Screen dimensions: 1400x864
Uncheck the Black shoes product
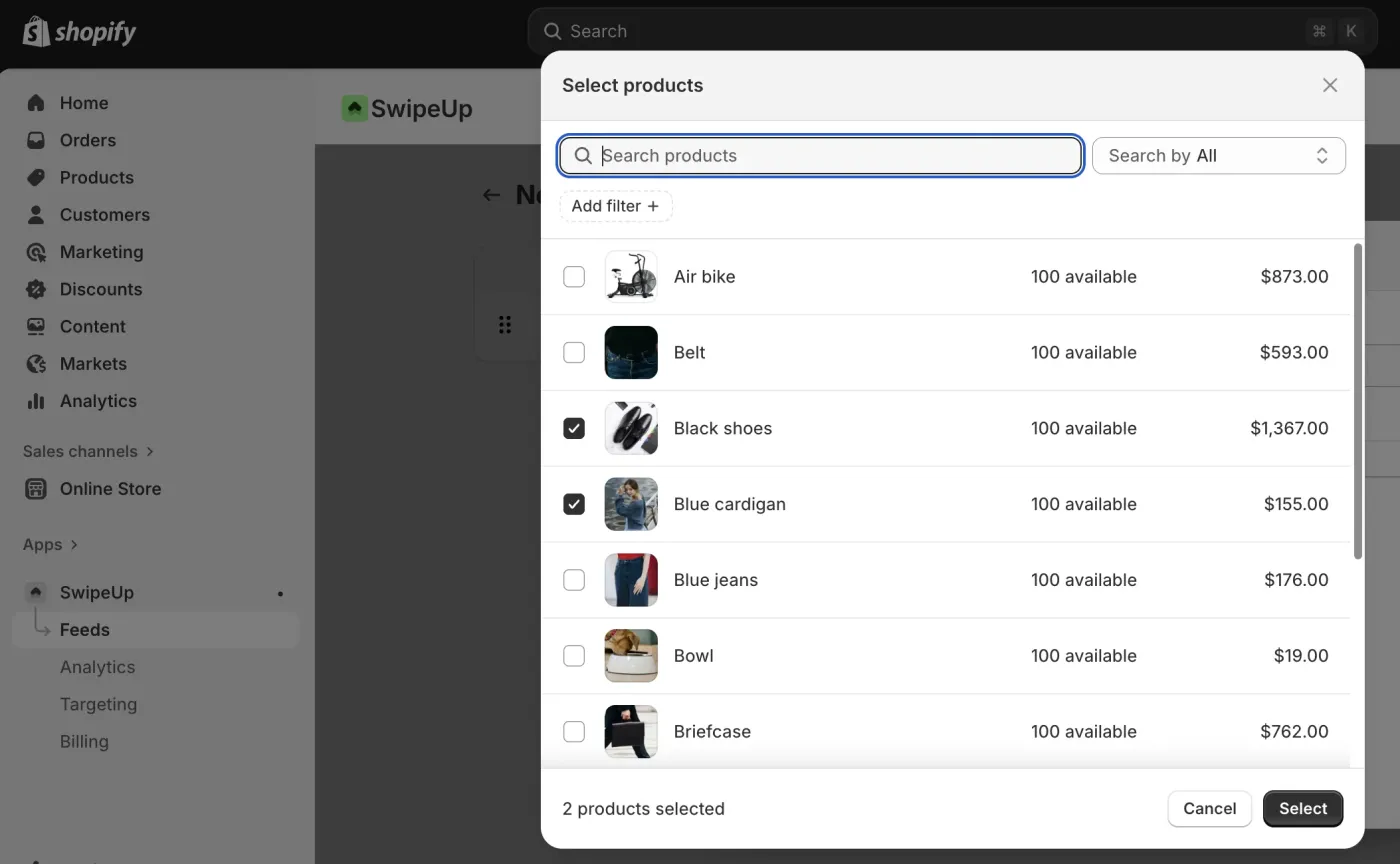click(574, 428)
